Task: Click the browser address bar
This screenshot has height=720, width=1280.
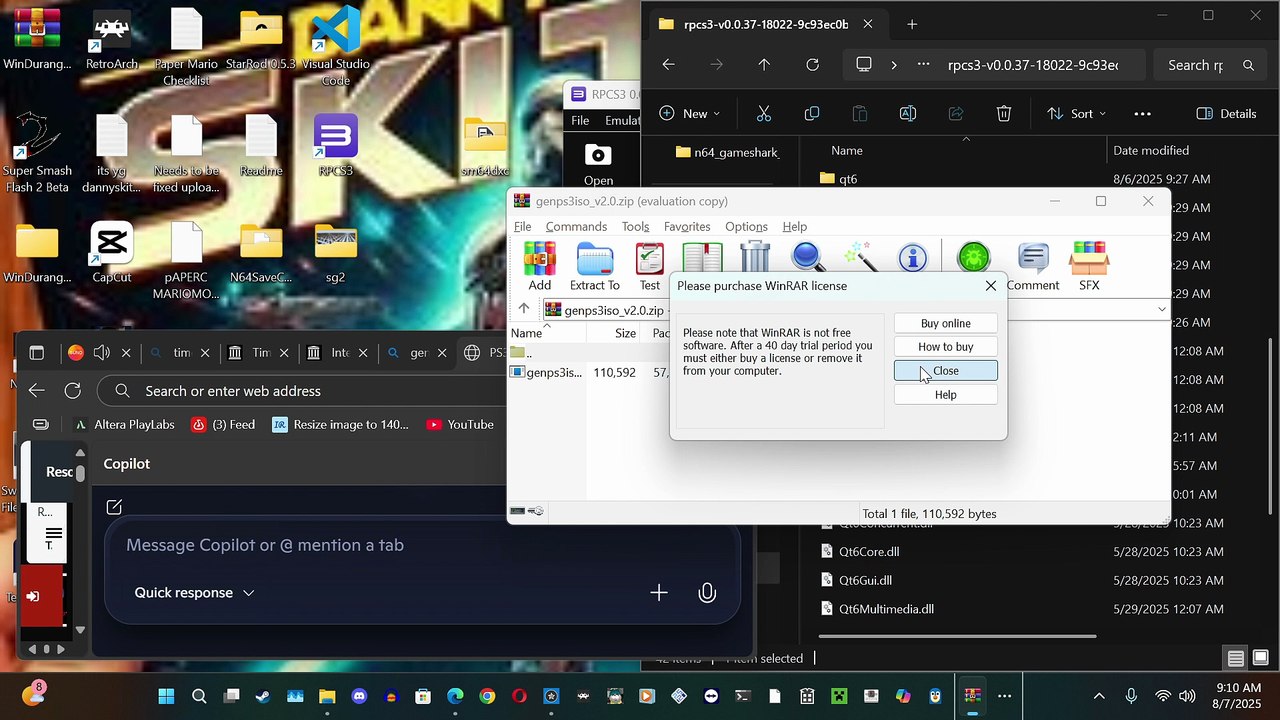Action: (303, 391)
